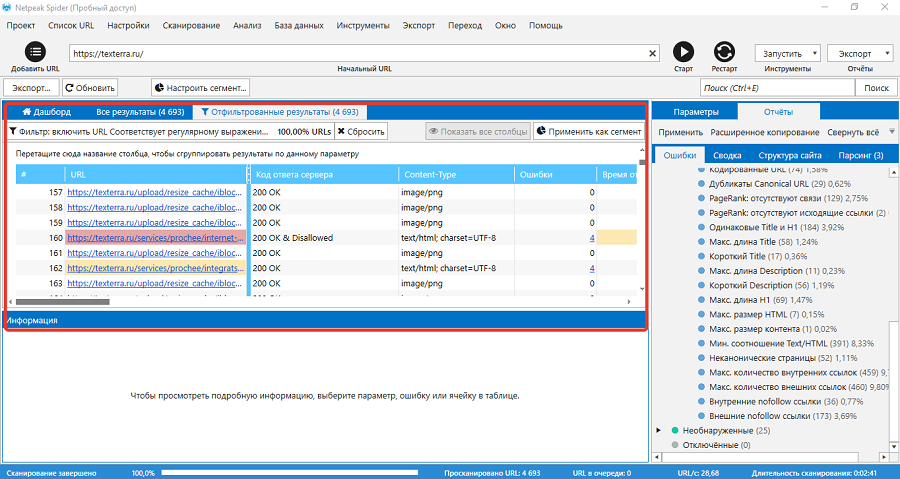
Task: Click errors count 4 in row 160
Action: coord(592,237)
